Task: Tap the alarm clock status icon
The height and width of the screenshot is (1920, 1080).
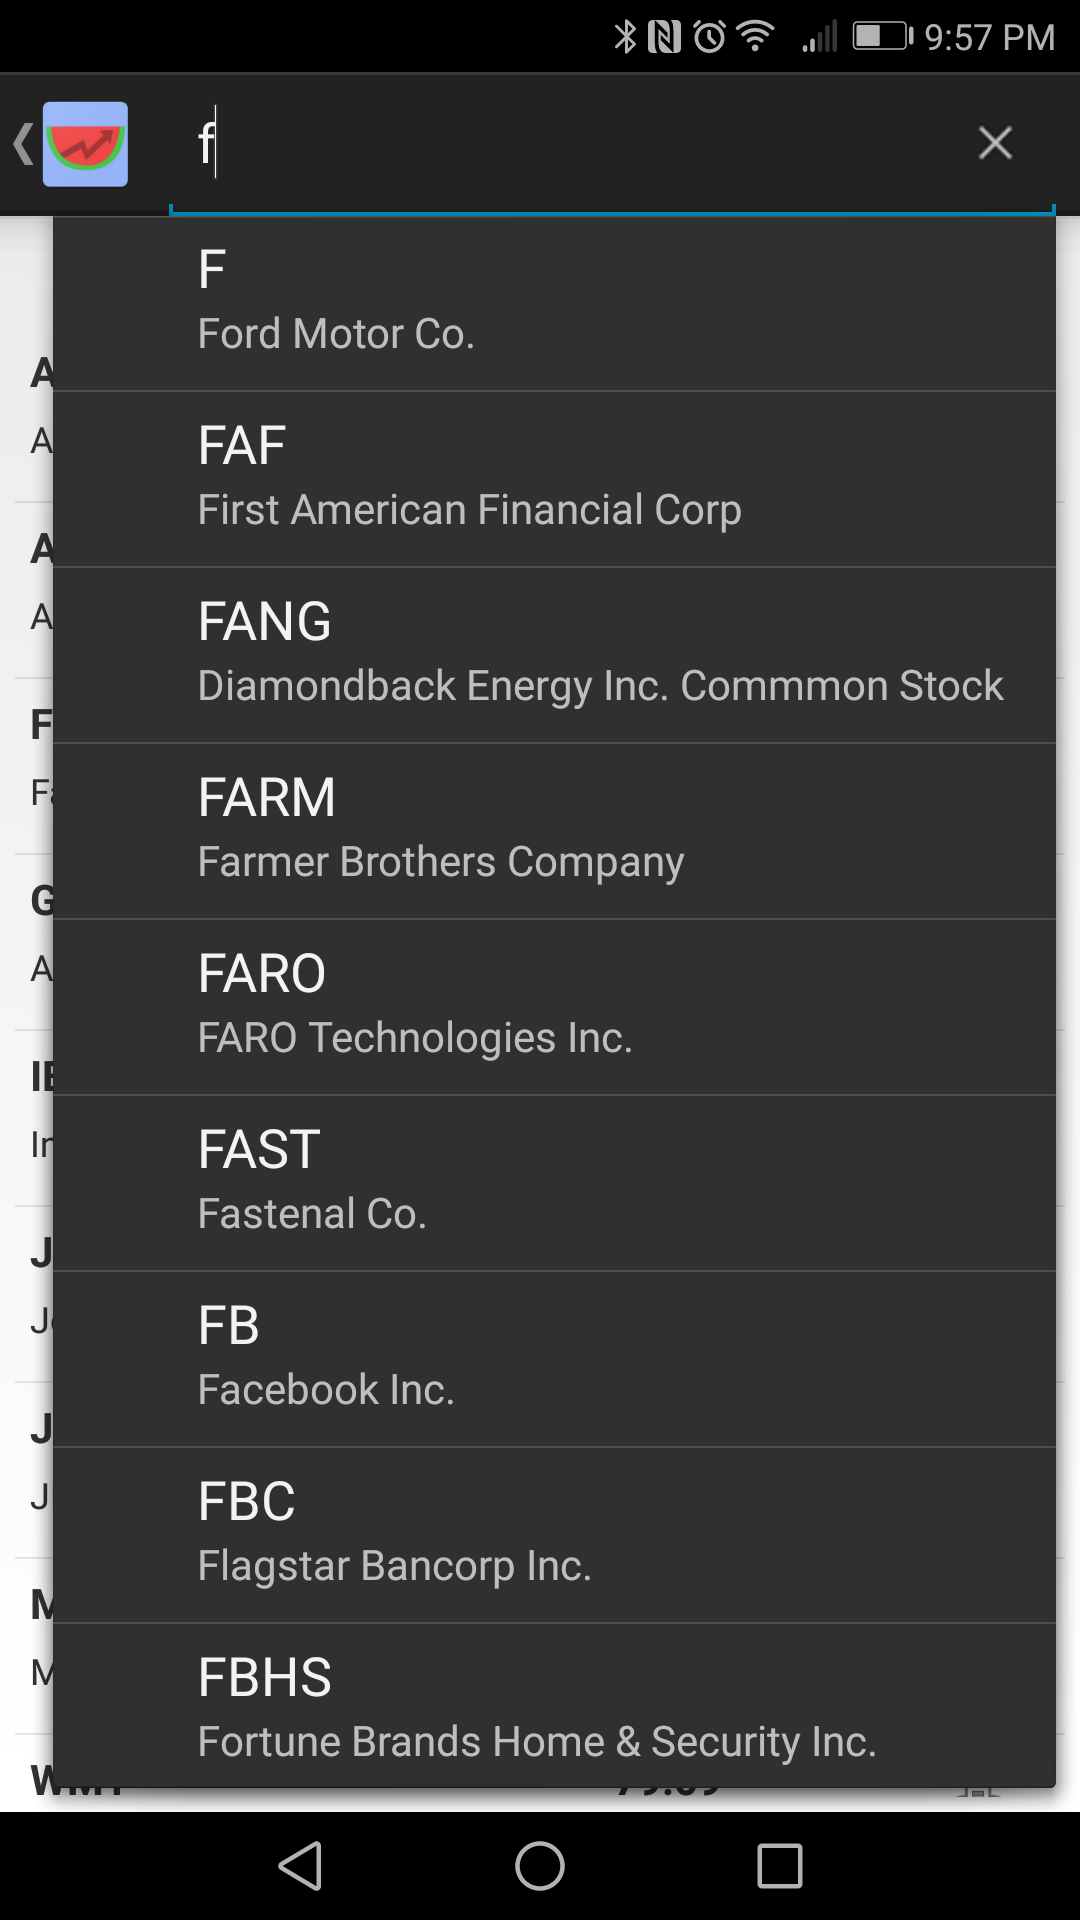Action: [709, 37]
